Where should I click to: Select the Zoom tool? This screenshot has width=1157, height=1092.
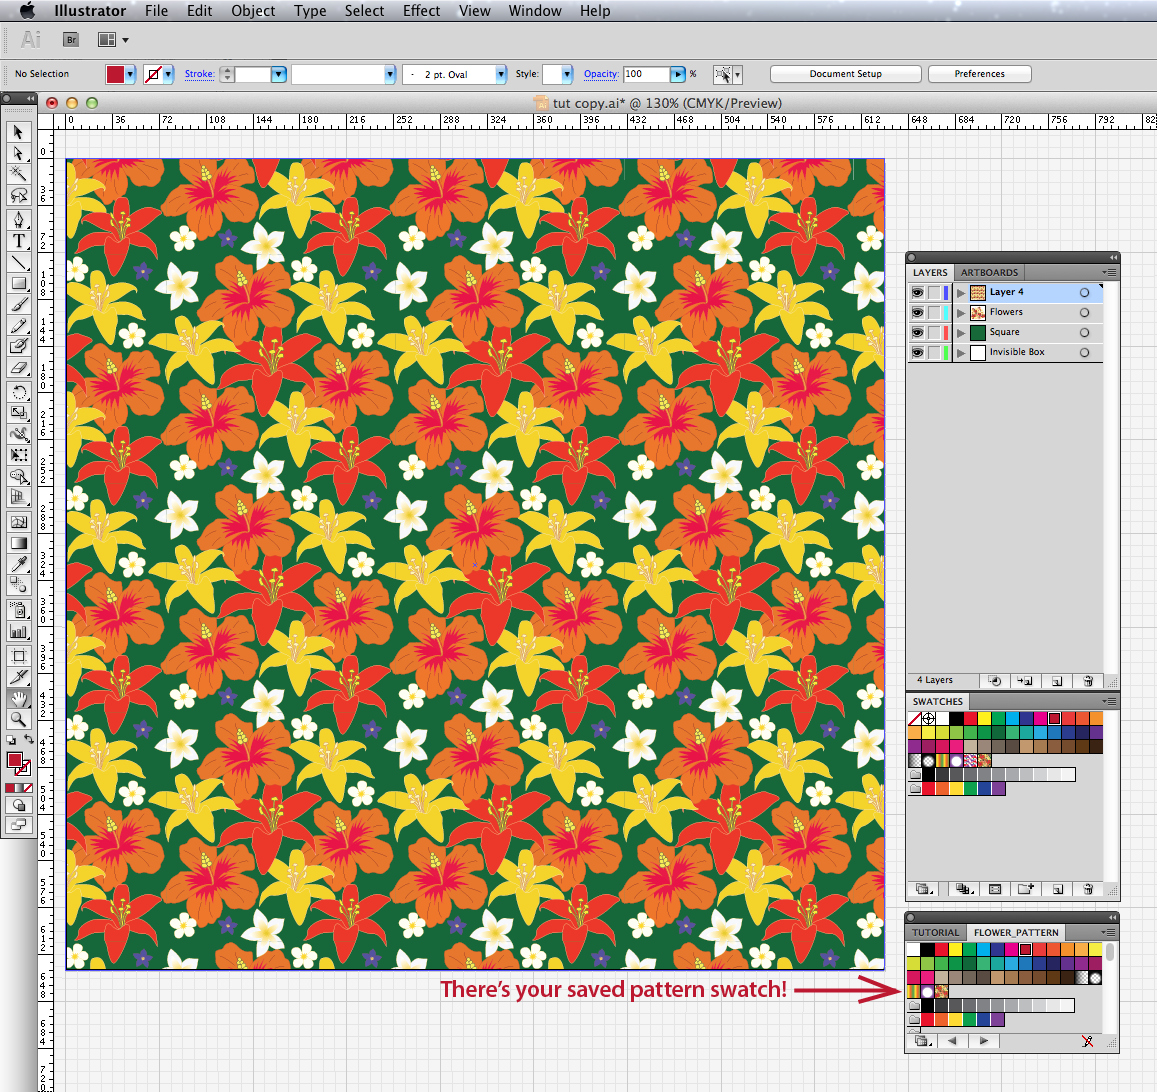tap(18, 719)
